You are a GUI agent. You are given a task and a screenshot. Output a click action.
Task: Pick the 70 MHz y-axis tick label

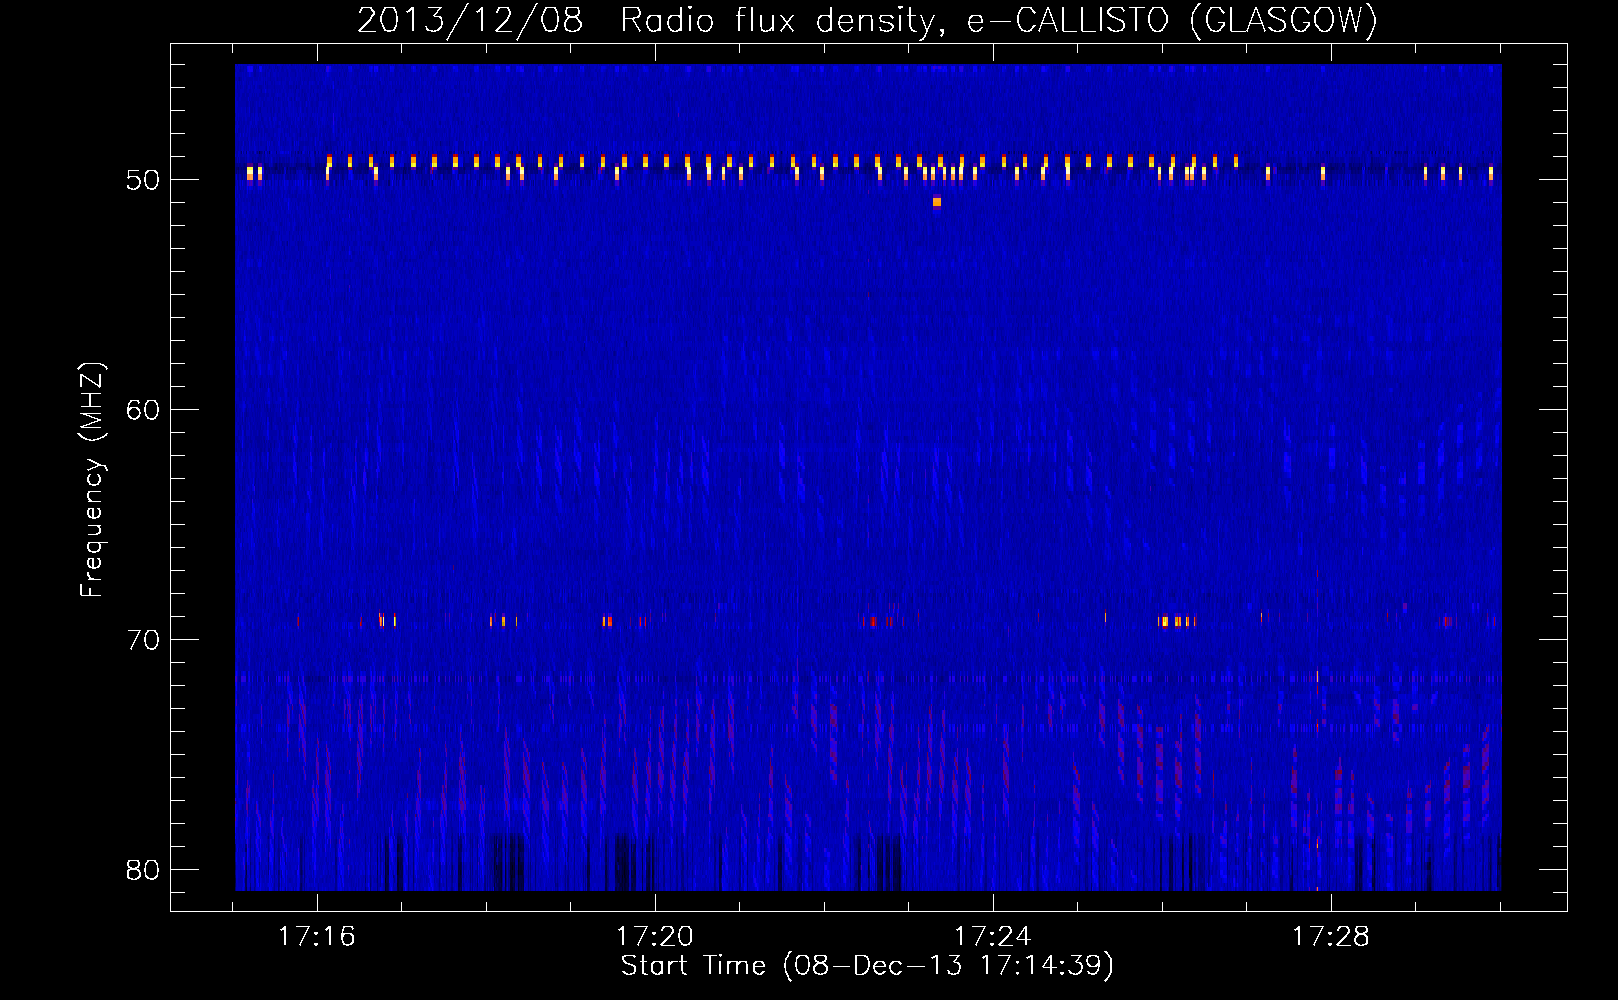pos(143,640)
